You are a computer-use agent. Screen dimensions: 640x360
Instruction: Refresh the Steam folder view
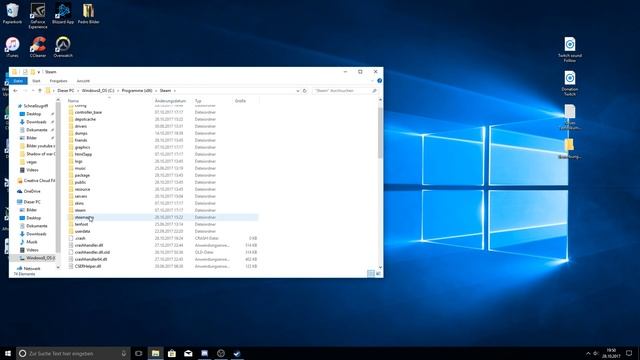click(x=304, y=91)
